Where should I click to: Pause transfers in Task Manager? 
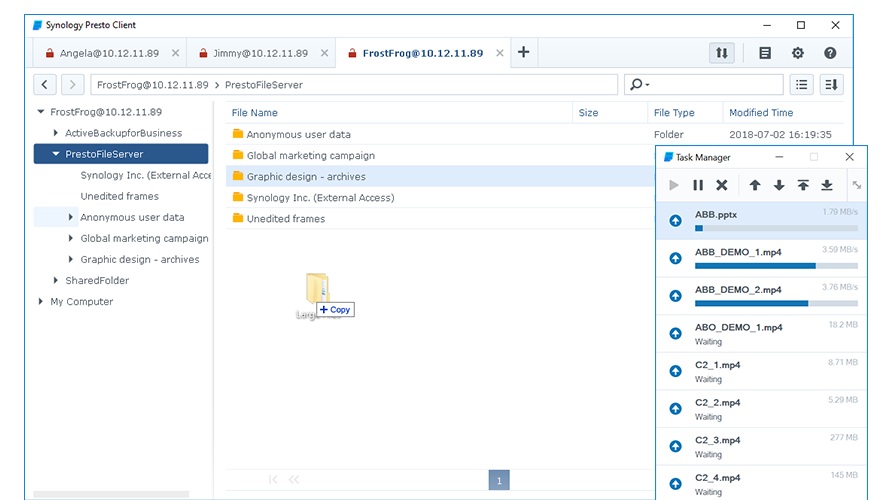[x=698, y=185]
